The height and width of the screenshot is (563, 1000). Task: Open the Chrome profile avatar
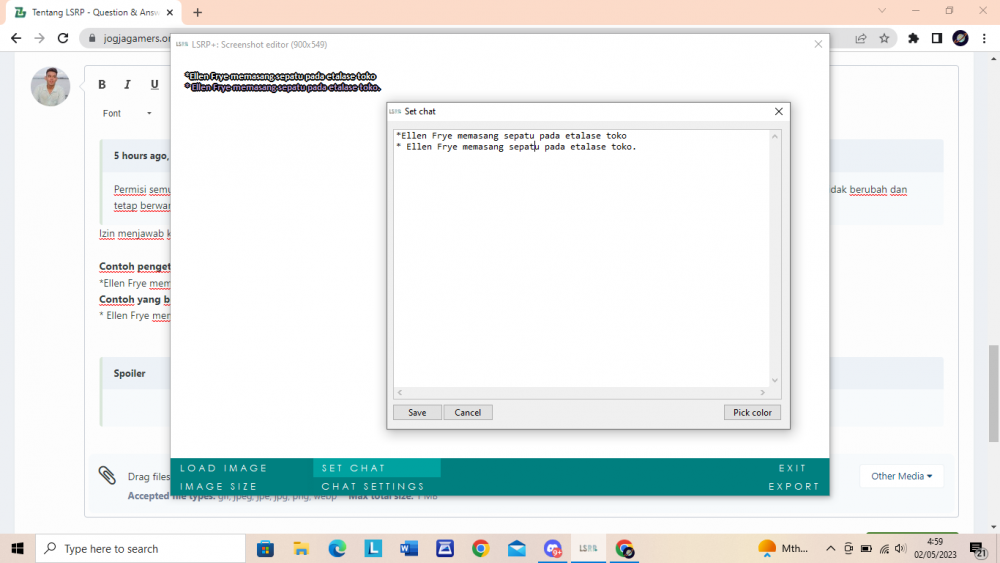960,38
